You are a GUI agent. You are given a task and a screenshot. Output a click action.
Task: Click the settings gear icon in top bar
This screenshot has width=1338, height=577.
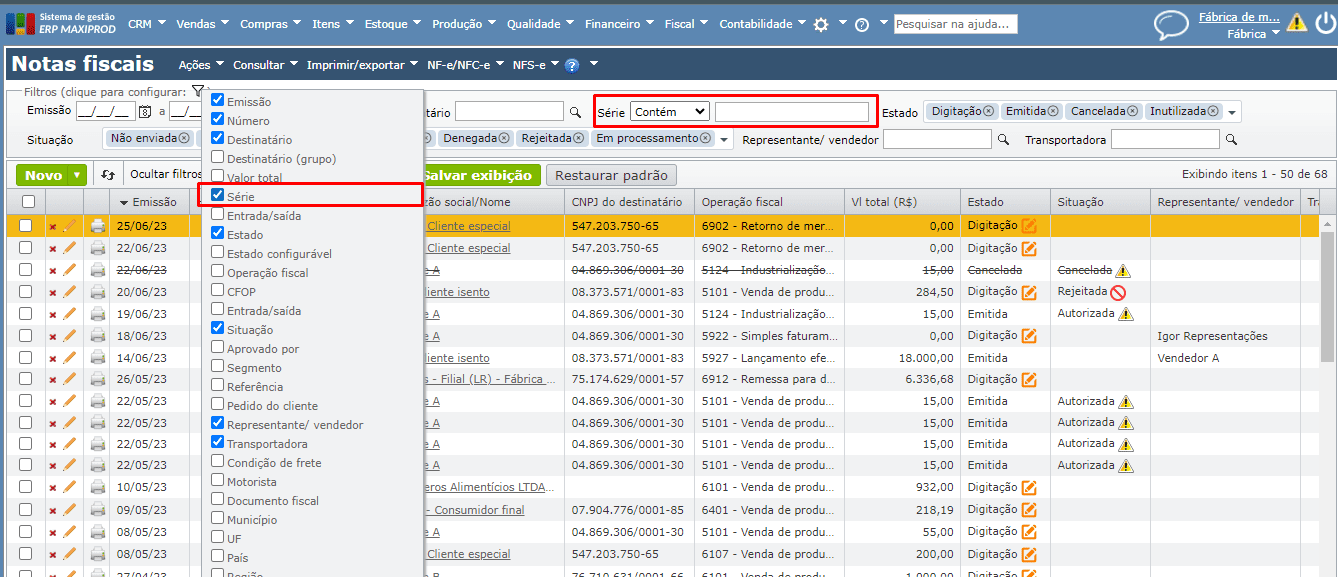pos(821,25)
